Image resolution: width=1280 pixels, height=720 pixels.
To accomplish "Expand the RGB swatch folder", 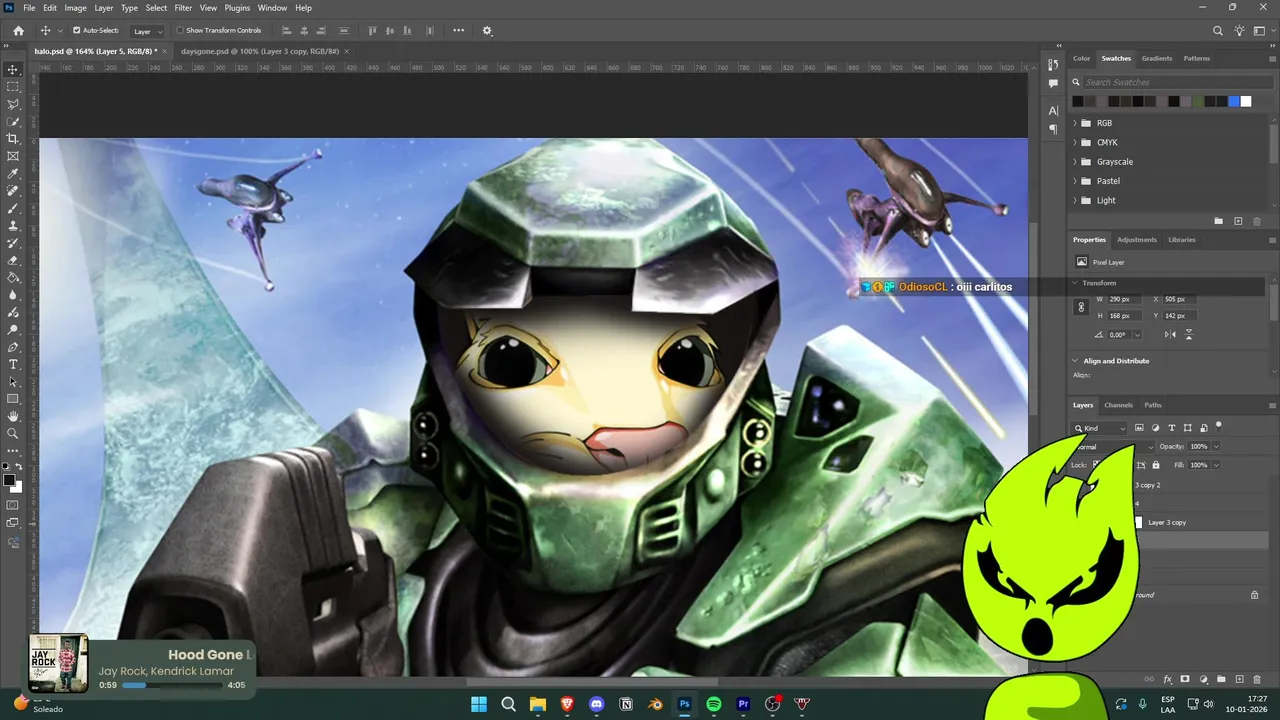I will click(1075, 123).
